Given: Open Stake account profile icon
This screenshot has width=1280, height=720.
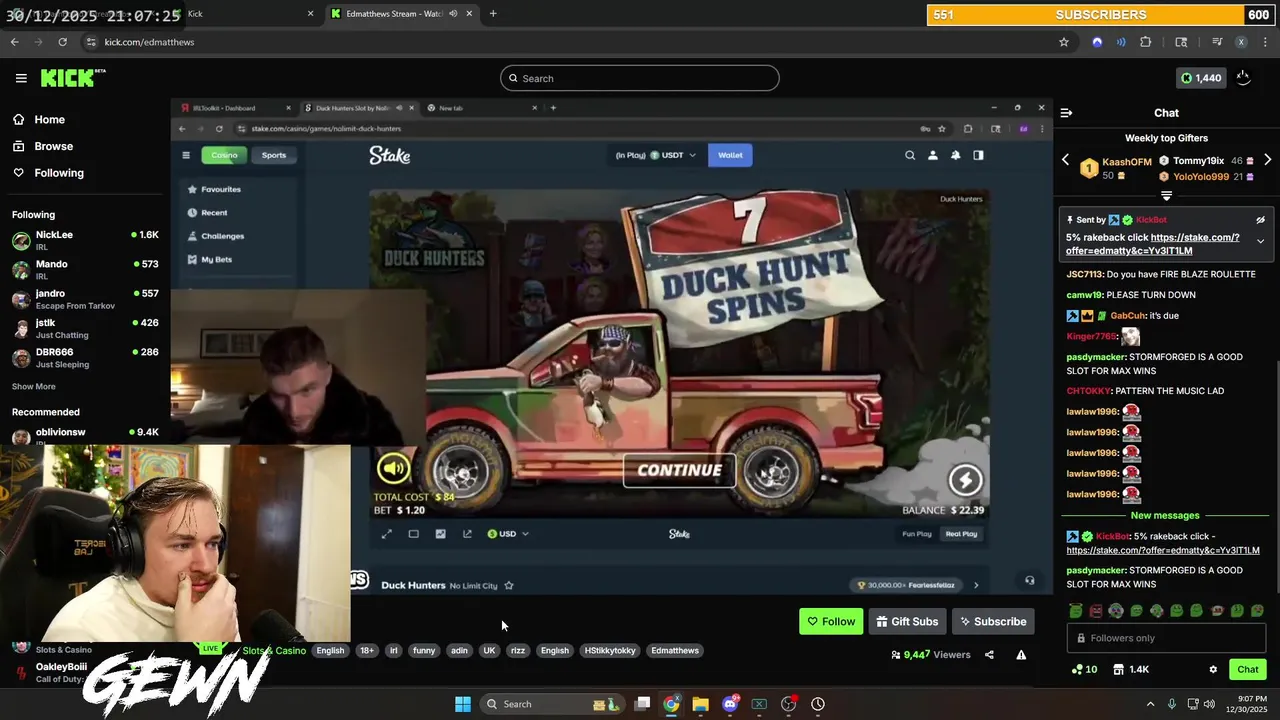Looking at the screenshot, I should point(933,155).
